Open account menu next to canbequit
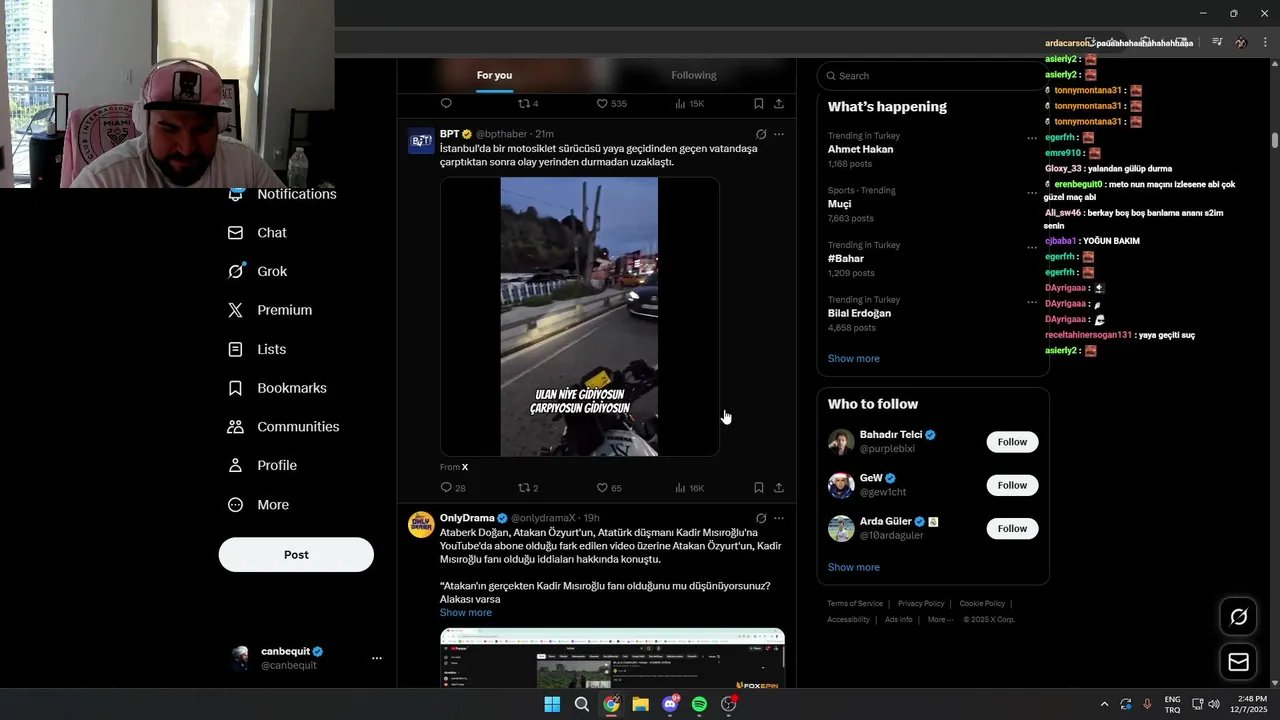 tap(377, 658)
